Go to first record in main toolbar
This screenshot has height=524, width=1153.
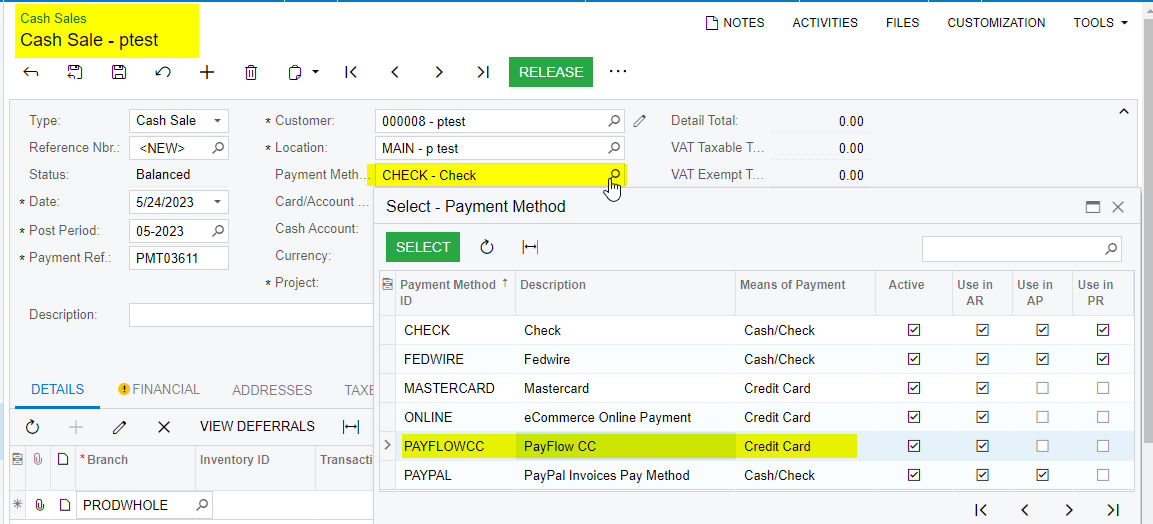[x=351, y=72]
